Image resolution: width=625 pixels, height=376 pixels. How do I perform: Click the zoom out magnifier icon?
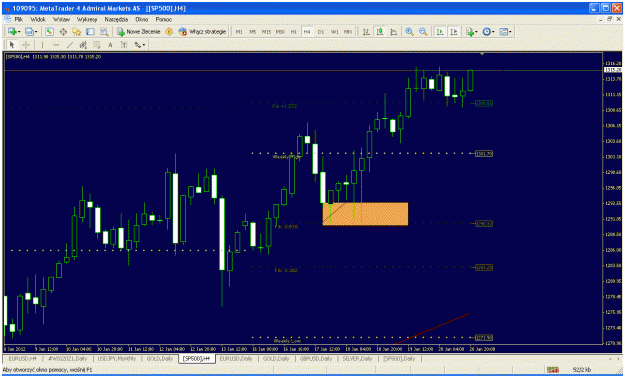tap(423, 31)
